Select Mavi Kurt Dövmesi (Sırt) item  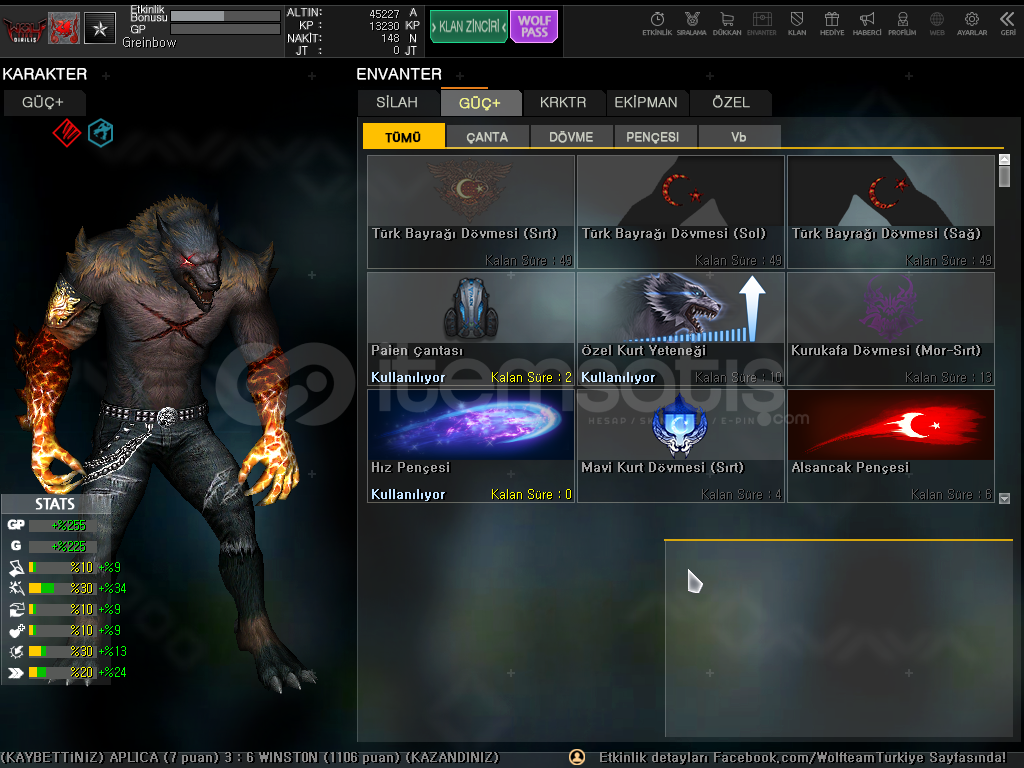pyautogui.click(x=681, y=446)
